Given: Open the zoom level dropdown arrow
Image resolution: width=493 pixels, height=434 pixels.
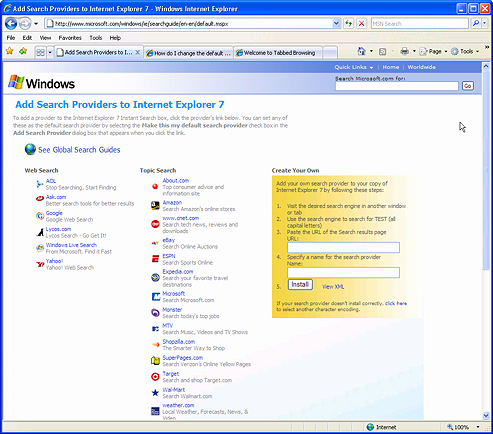Looking at the screenshot, I should [x=478, y=427].
